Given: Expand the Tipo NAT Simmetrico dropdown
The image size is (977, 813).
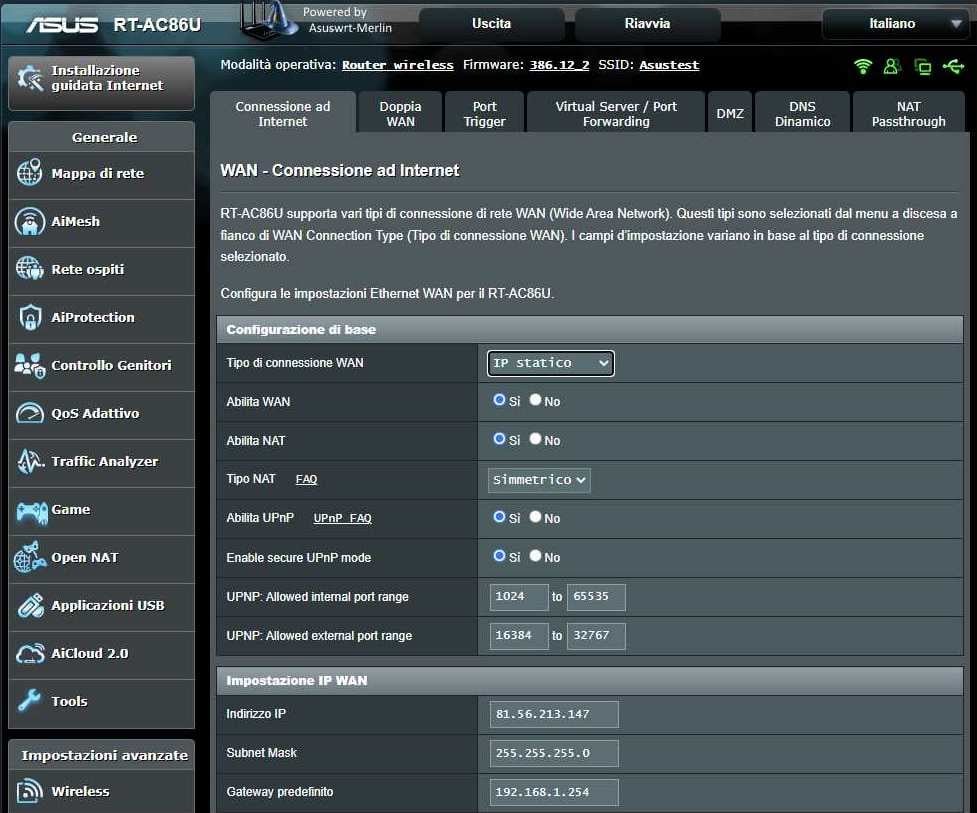Looking at the screenshot, I should tap(539, 480).
